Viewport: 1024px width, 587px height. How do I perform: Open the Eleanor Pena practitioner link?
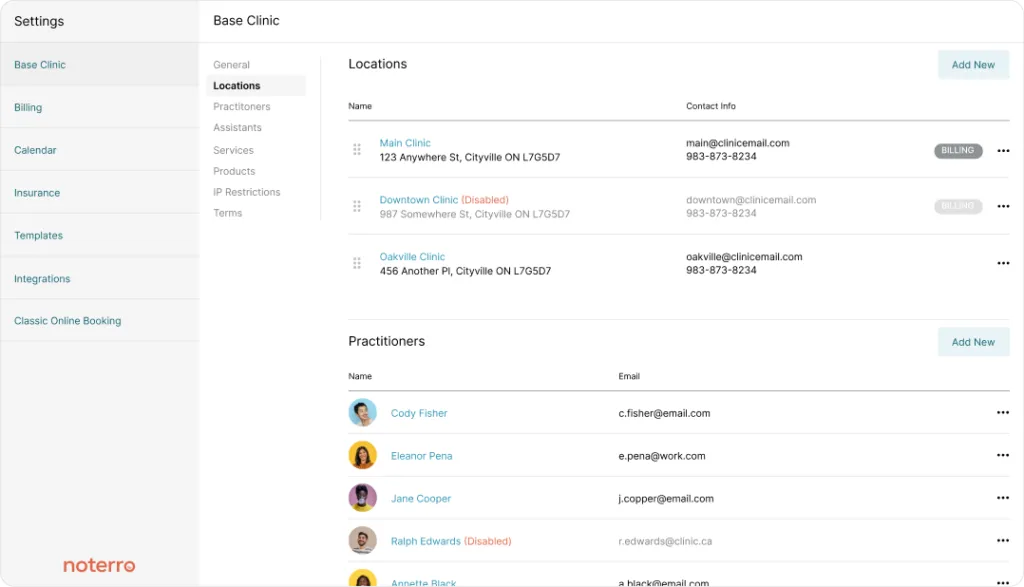coord(421,456)
